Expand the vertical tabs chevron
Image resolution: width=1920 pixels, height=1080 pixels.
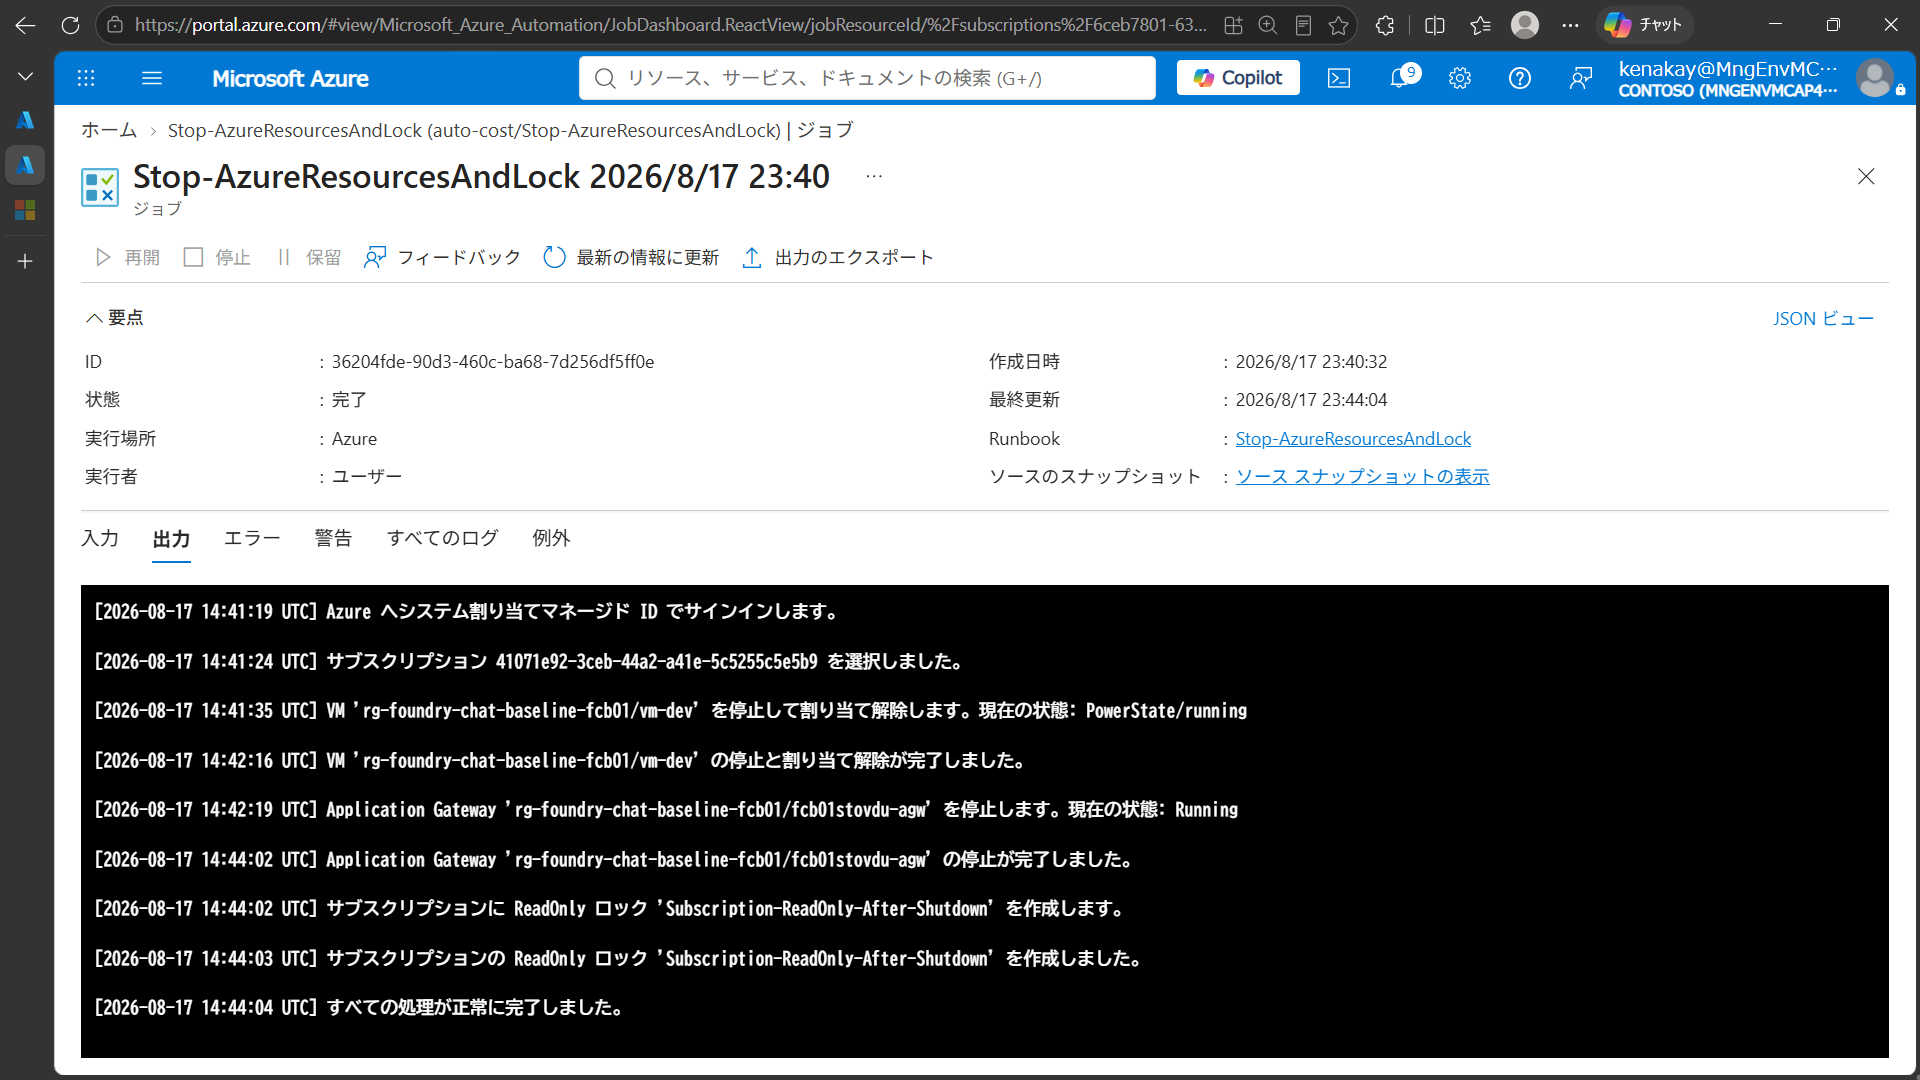pyautogui.click(x=26, y=76)
